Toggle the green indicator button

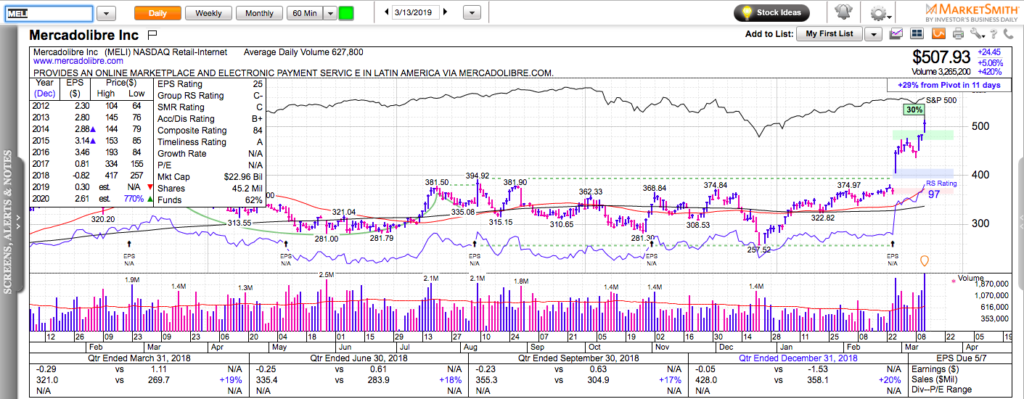[x=346, y=13]
